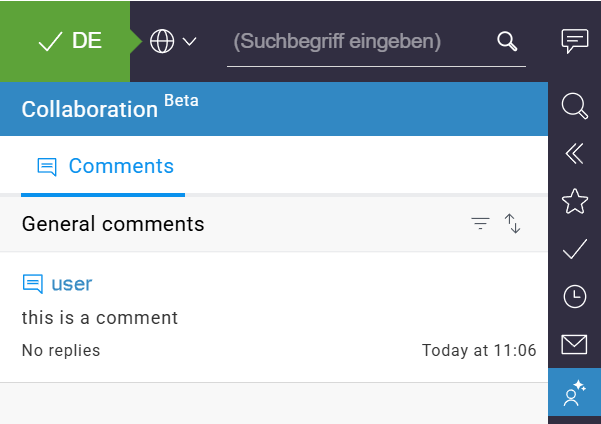
Task: Change the comment sort order using the arrows
Action: point(512,224)
